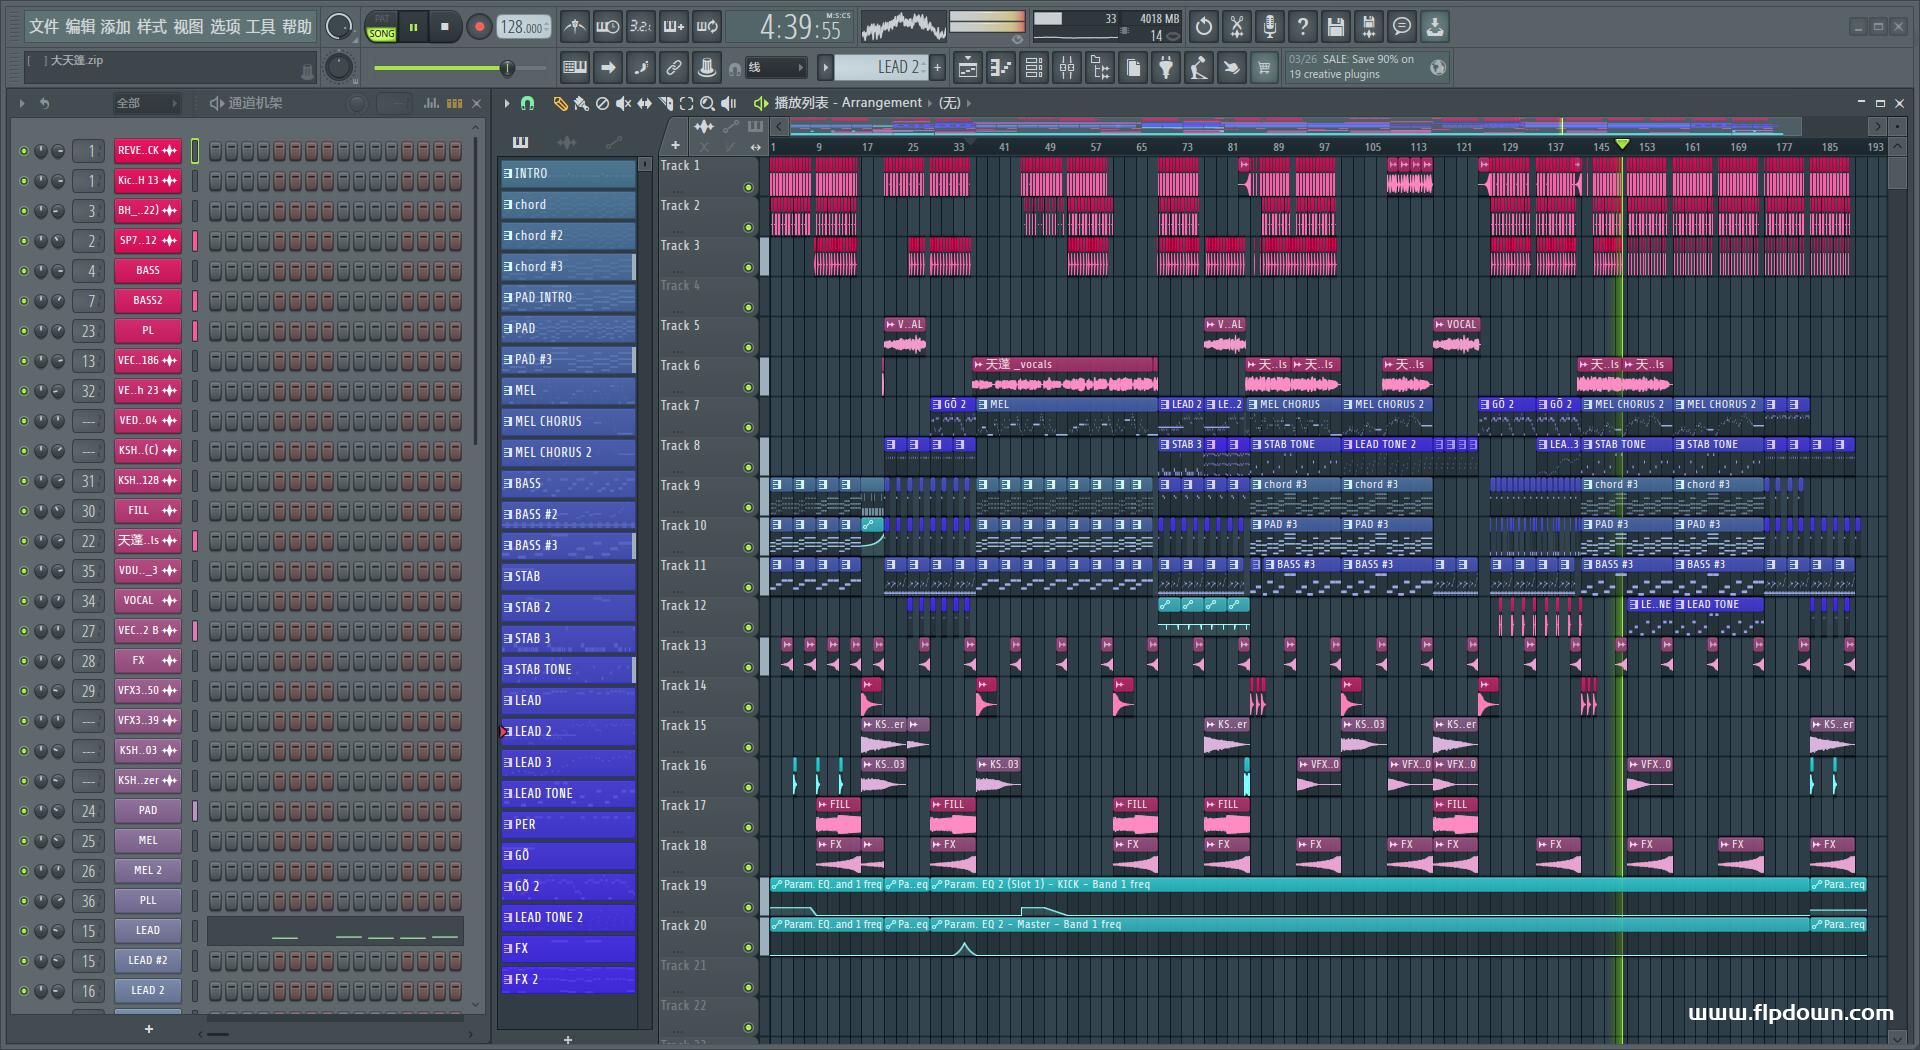Click the 128.000 tempo field
Viewport: 1920px width, 1050px height.
pyautogui.click(x=523, y=27)
